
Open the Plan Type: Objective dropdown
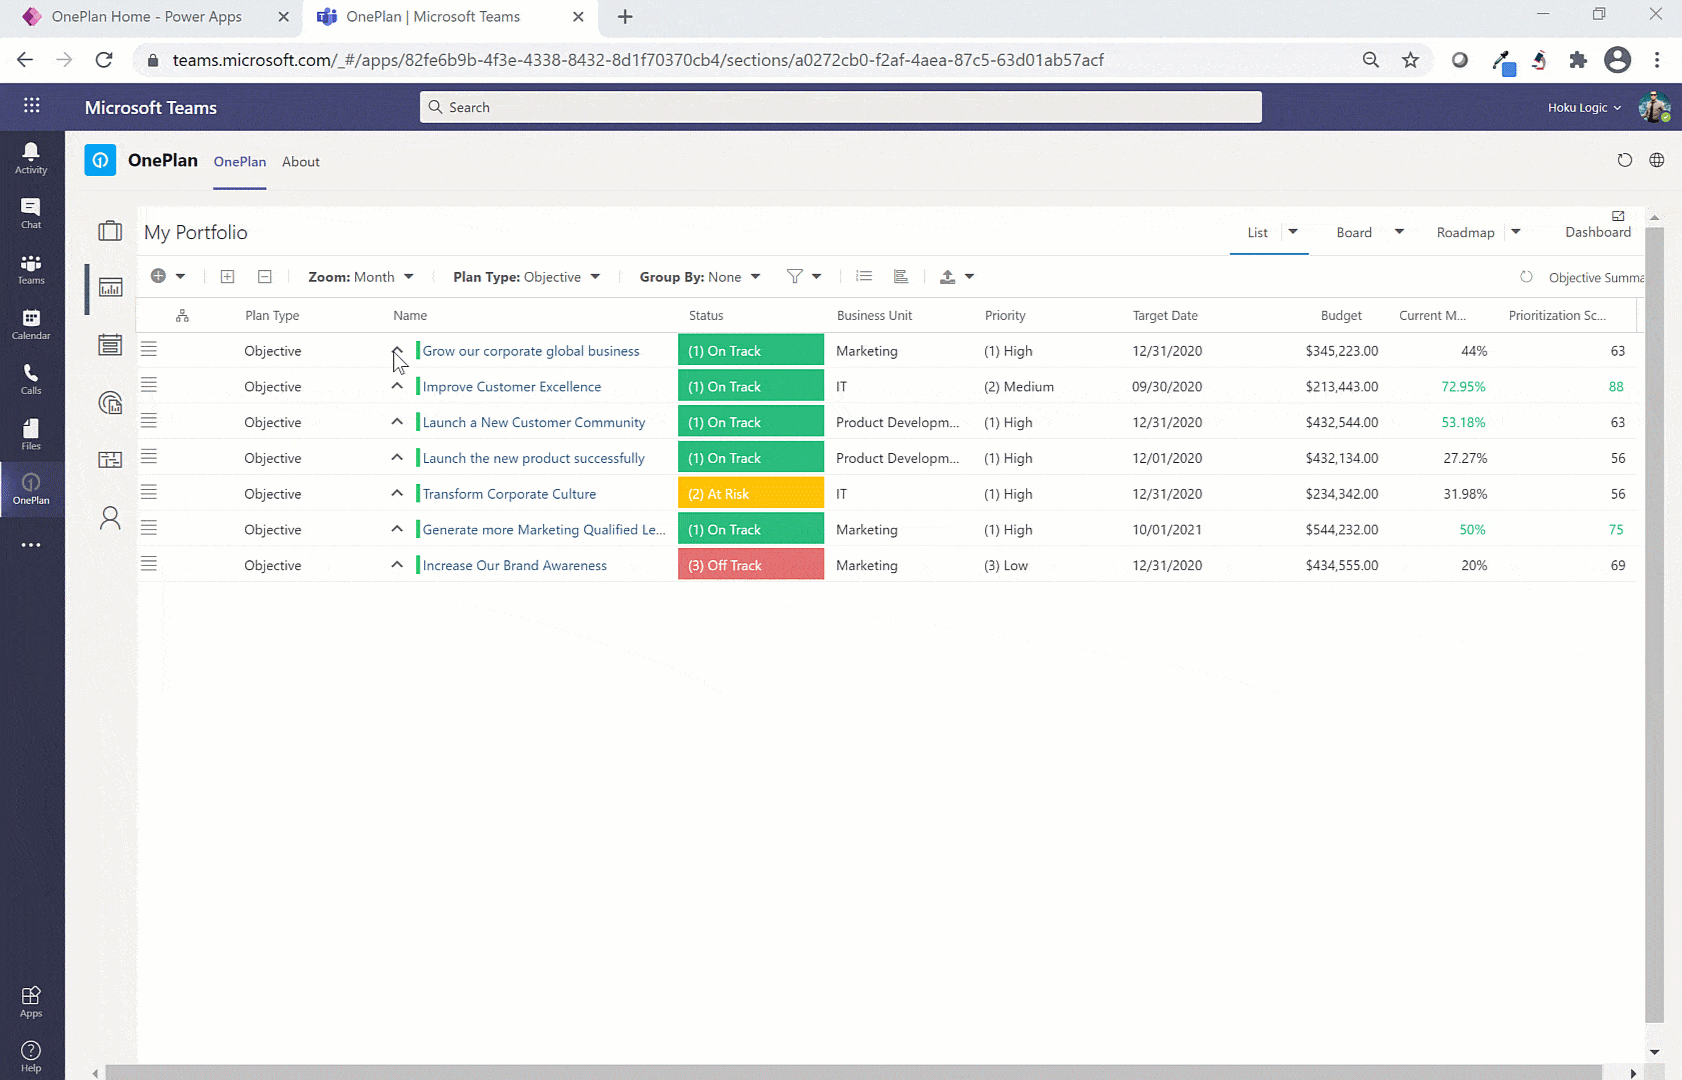[526, 277]
